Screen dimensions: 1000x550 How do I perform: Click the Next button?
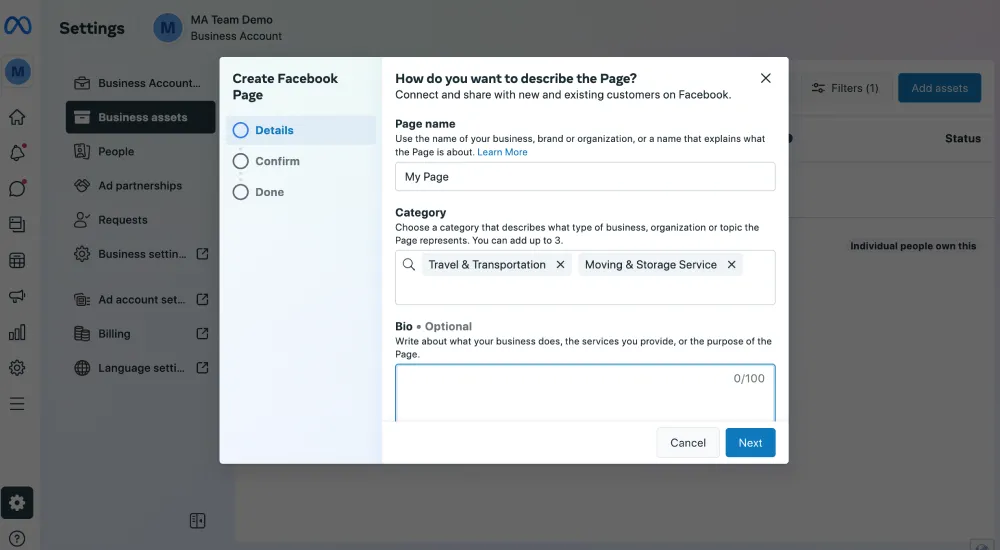click(750, 443)
